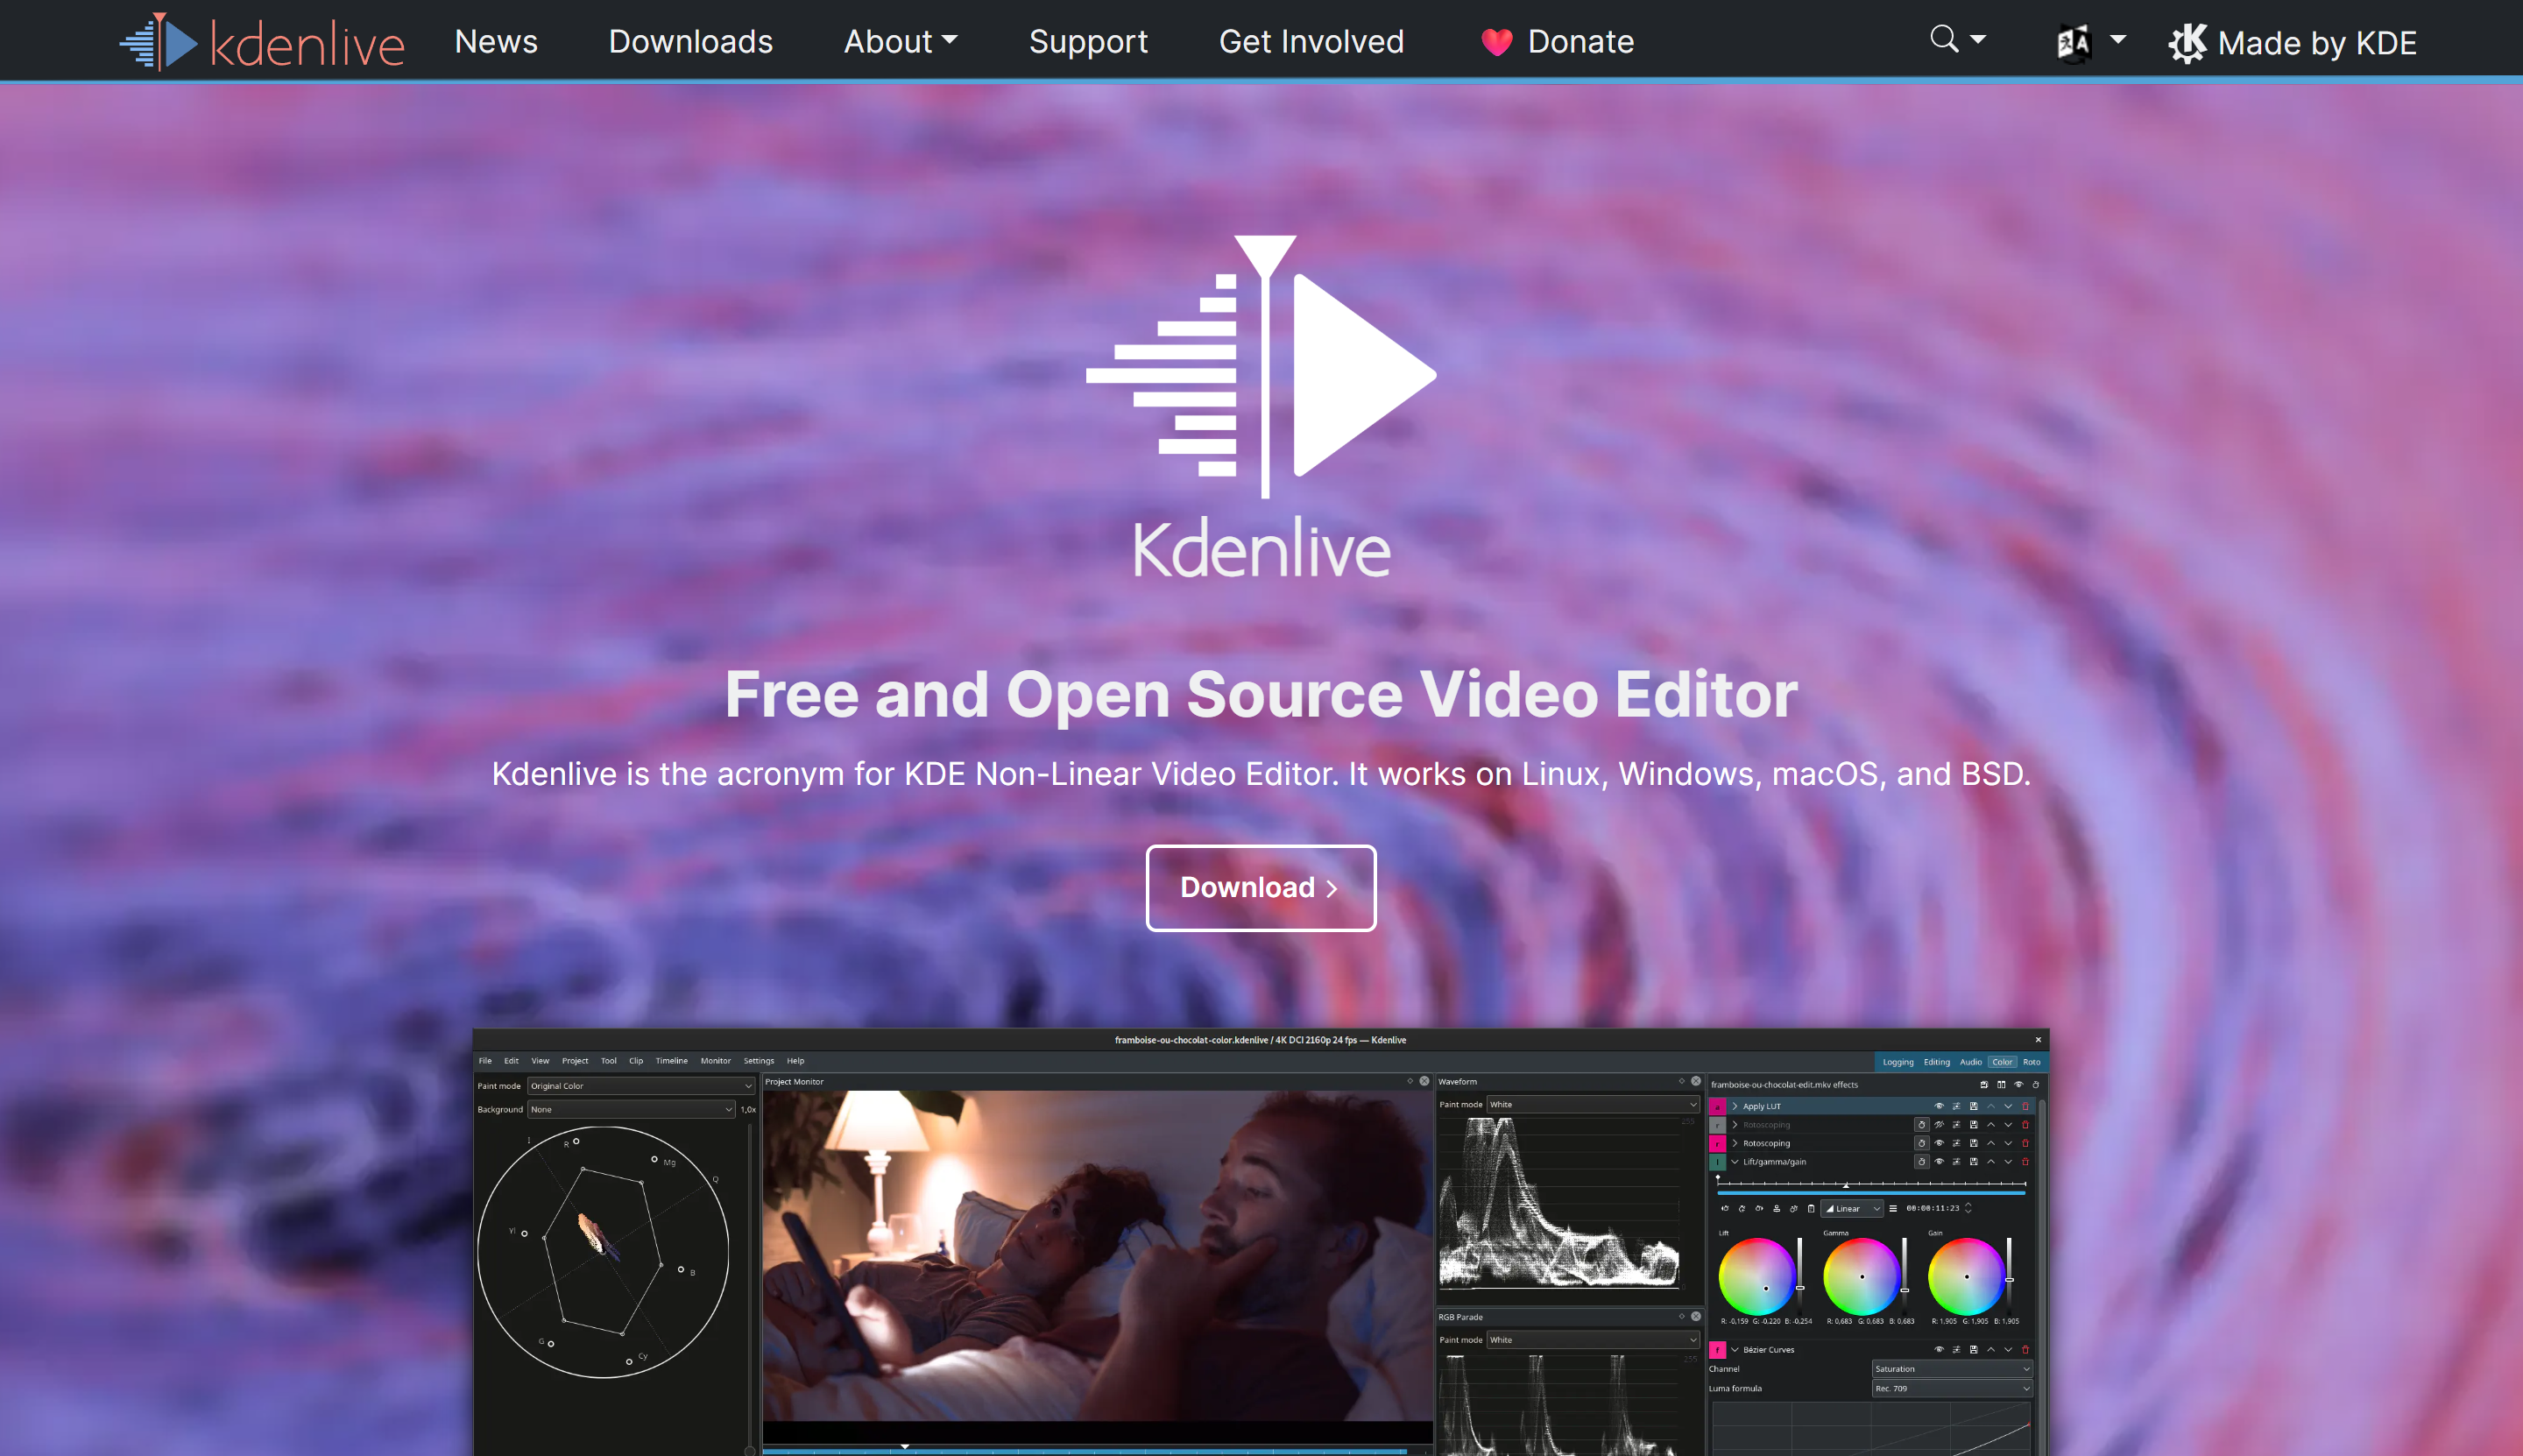
Task: Open the language selector icon
Action: point(2073,41)
